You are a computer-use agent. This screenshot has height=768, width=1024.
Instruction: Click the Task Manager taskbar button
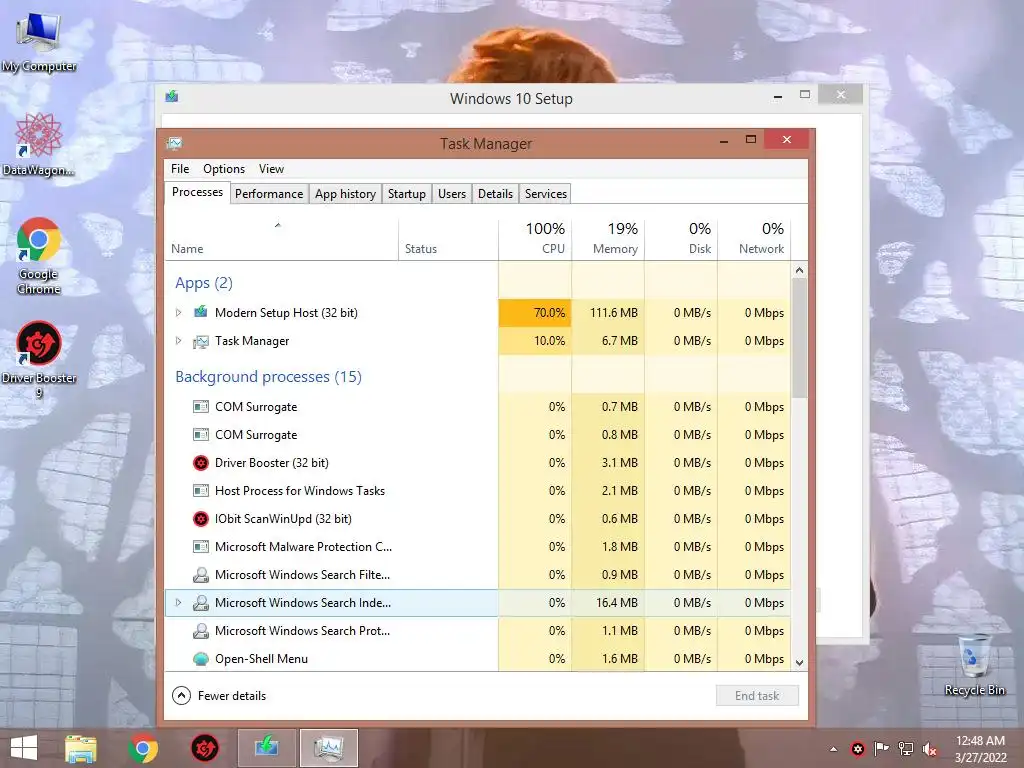(x=328, y=748)
